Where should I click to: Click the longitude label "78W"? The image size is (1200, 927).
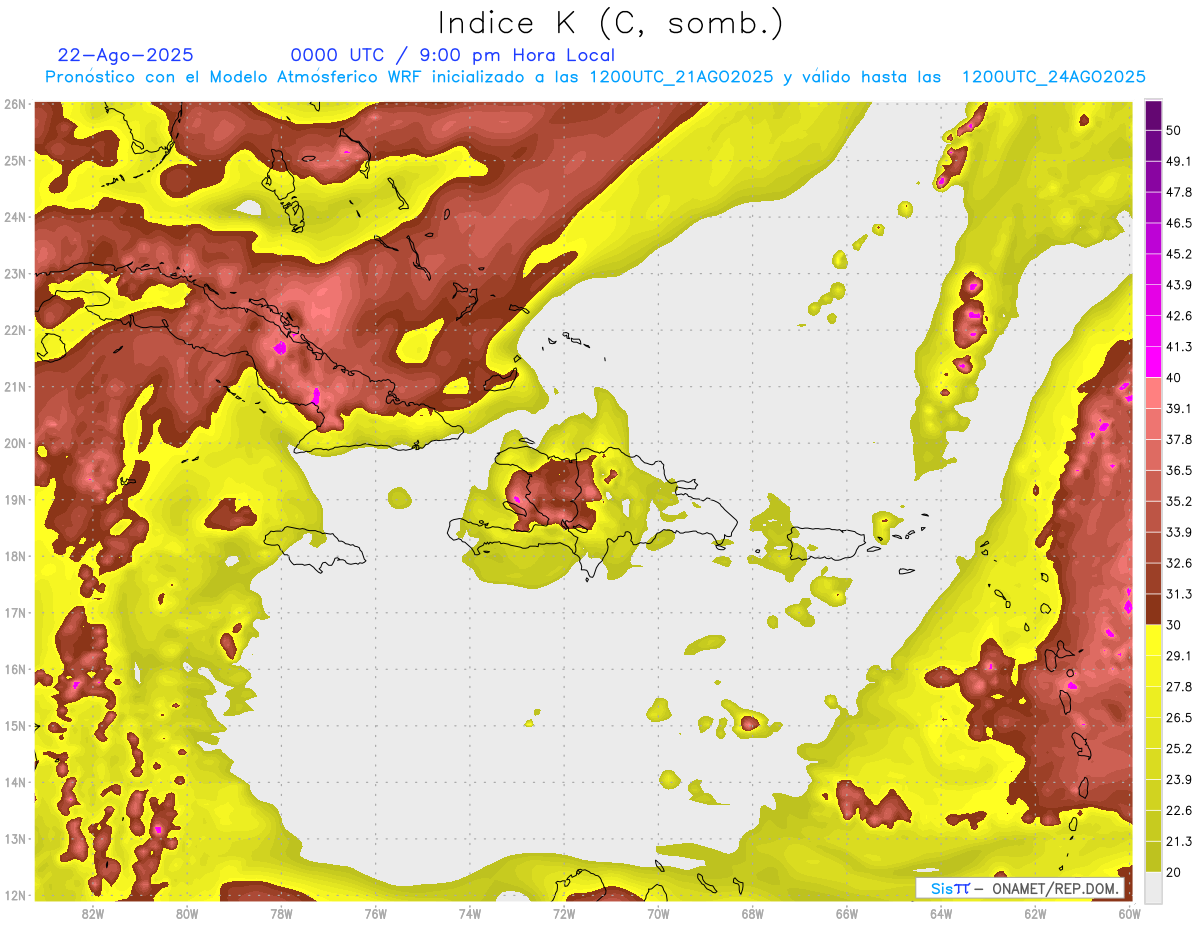(281, 913)
